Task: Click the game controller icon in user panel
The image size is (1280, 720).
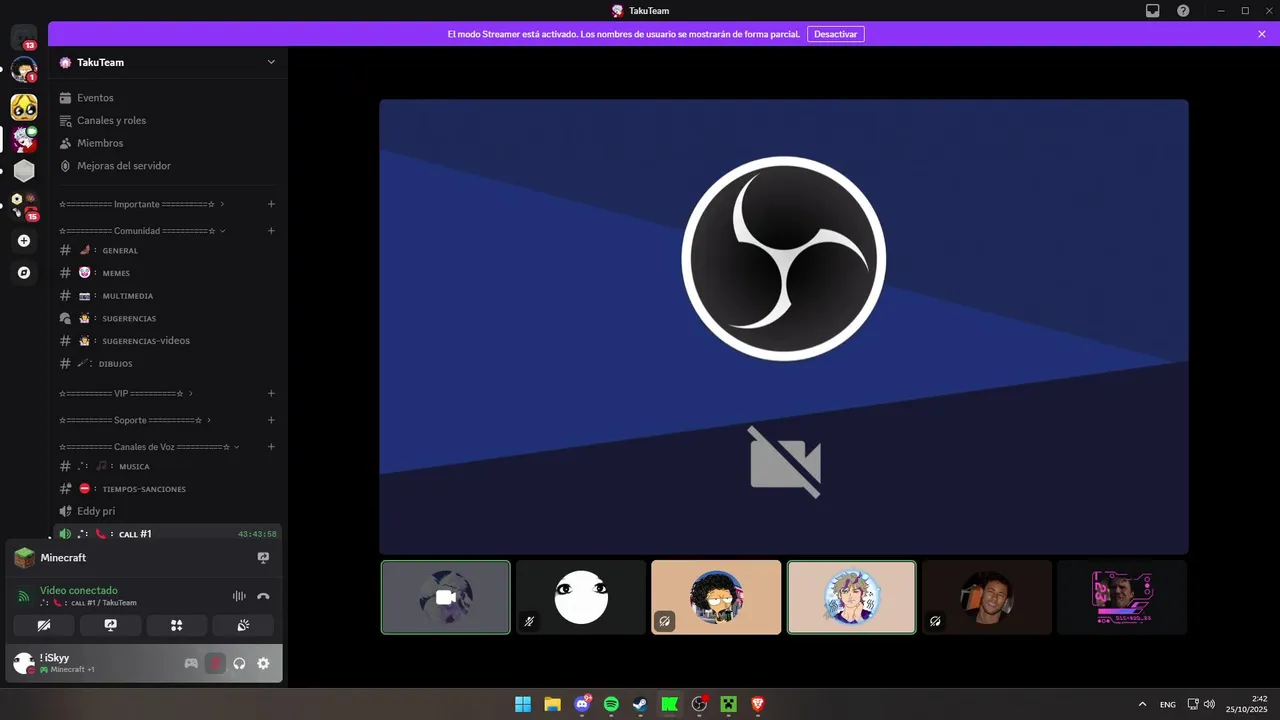Action: [191, 663]
